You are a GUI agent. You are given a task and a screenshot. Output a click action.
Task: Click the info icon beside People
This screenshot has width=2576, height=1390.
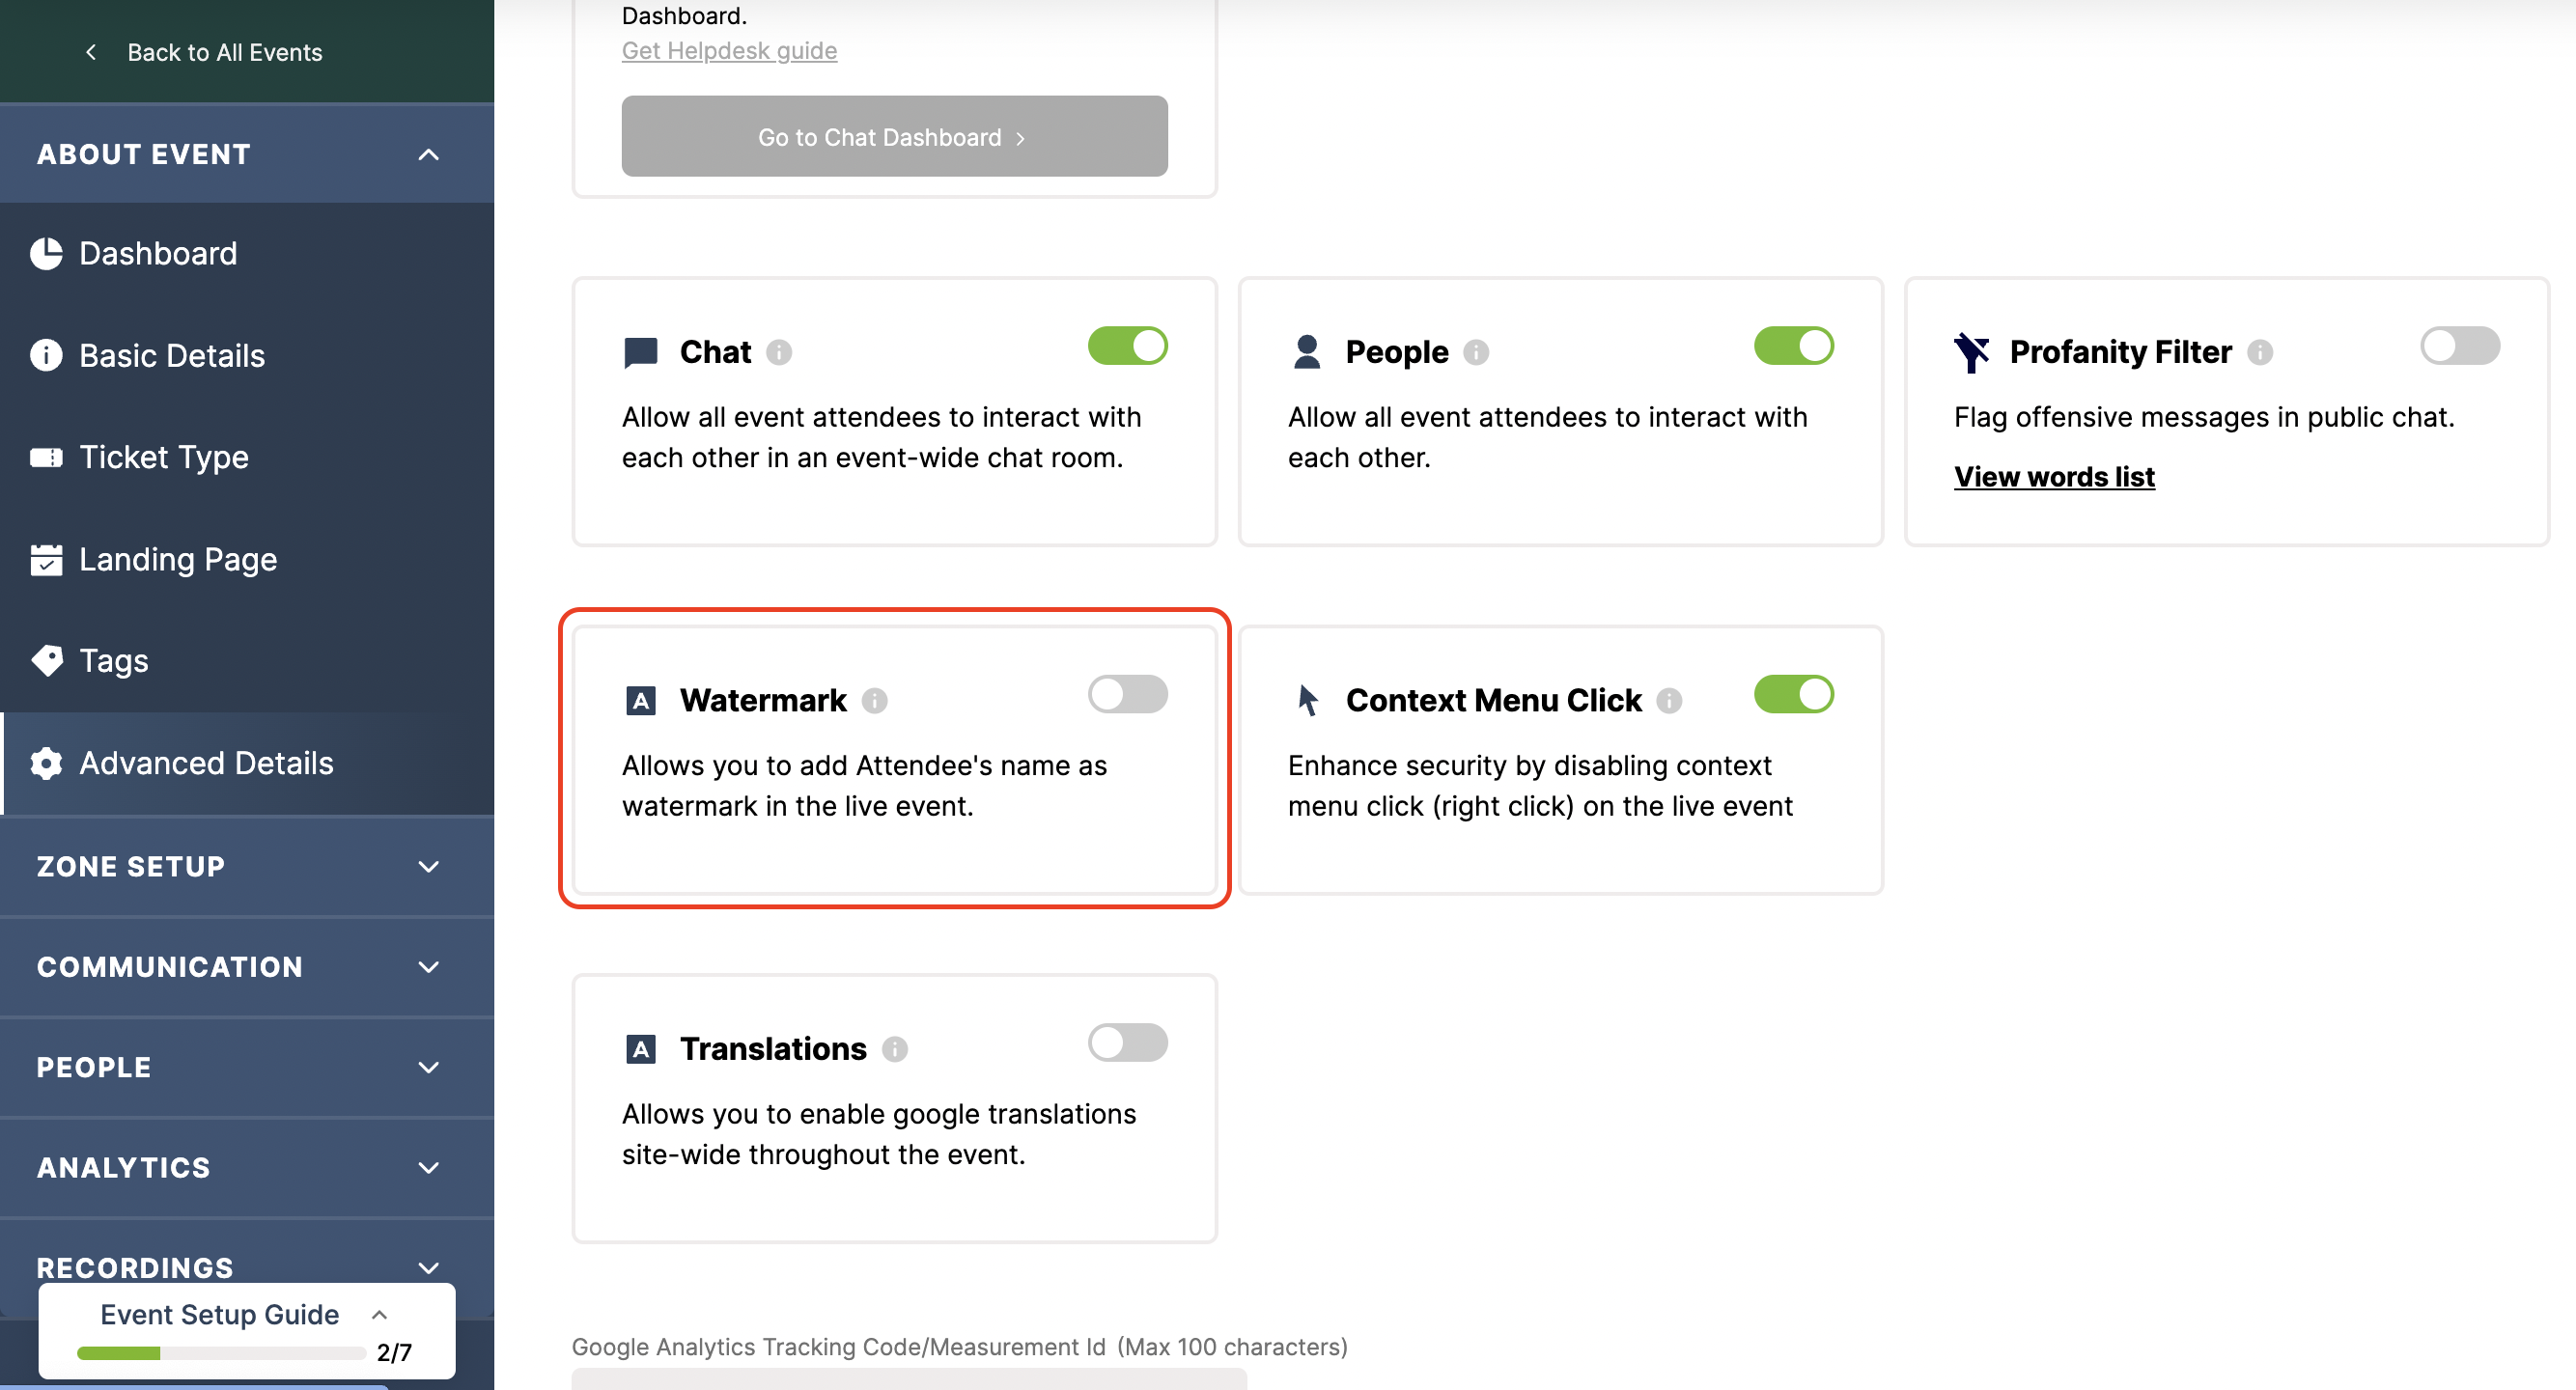(x=1476, y=352)
